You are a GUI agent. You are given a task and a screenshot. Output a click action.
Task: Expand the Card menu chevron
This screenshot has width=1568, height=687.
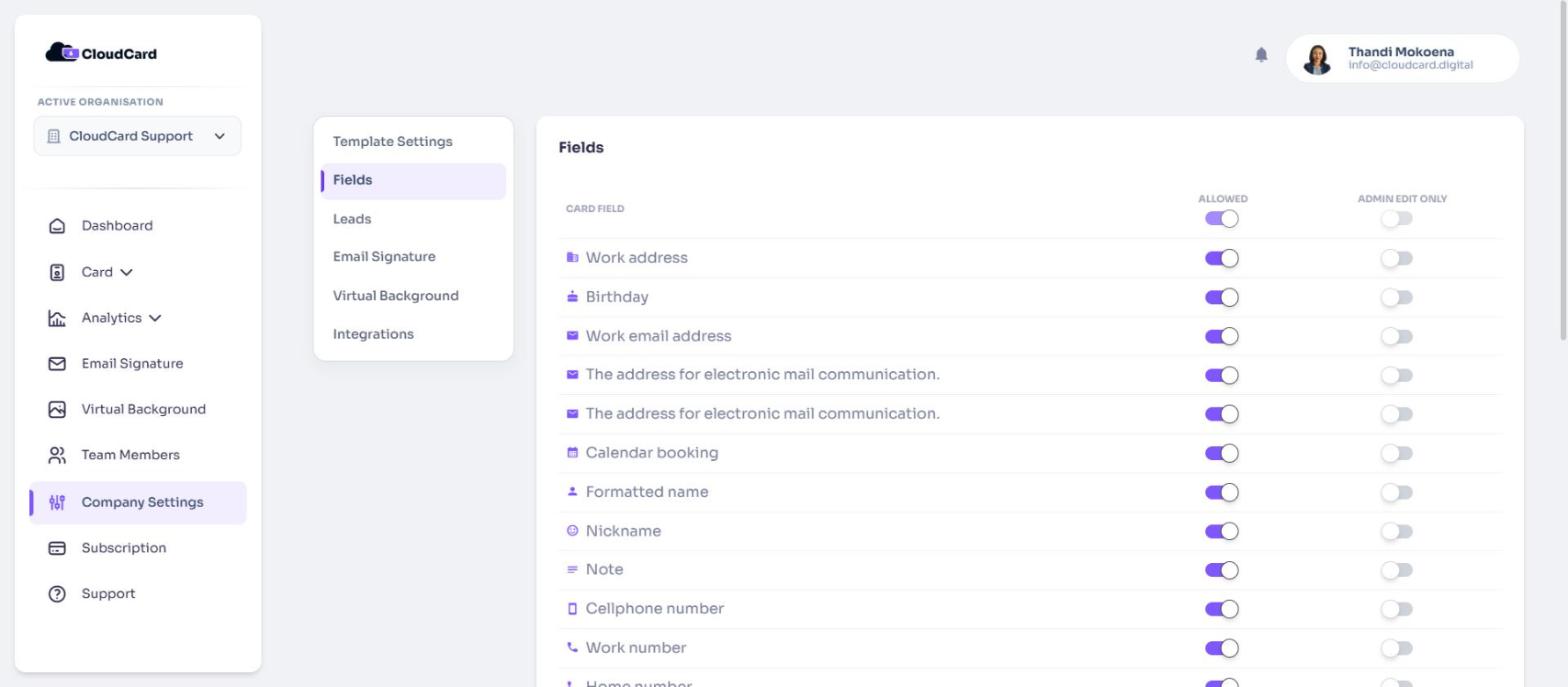coord(126,272)
